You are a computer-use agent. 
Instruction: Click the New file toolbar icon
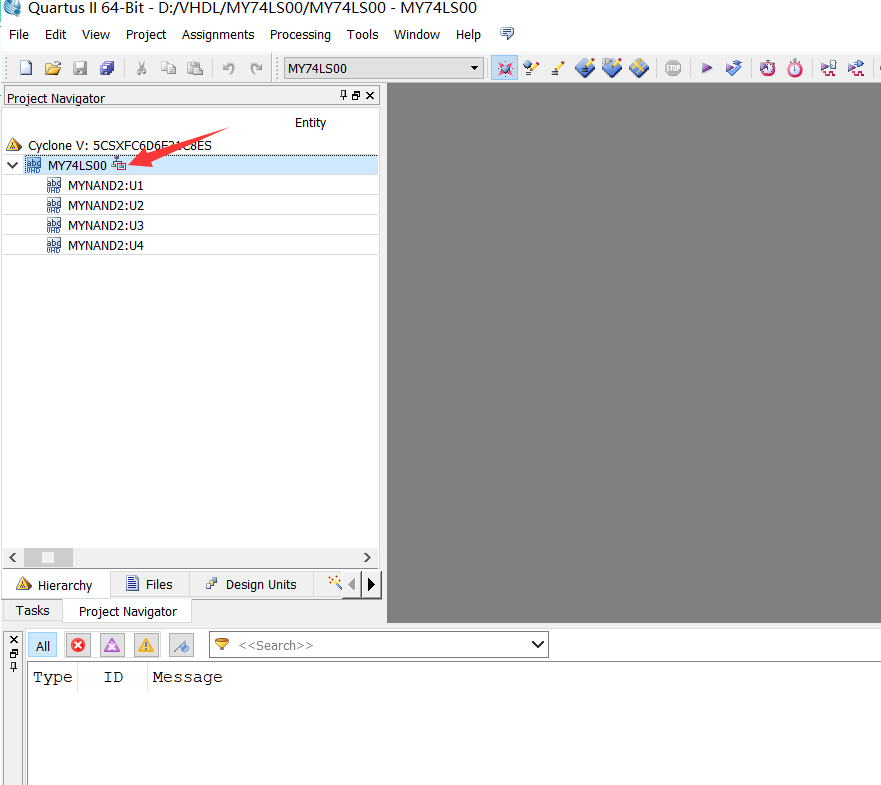(x=26, y=69)
